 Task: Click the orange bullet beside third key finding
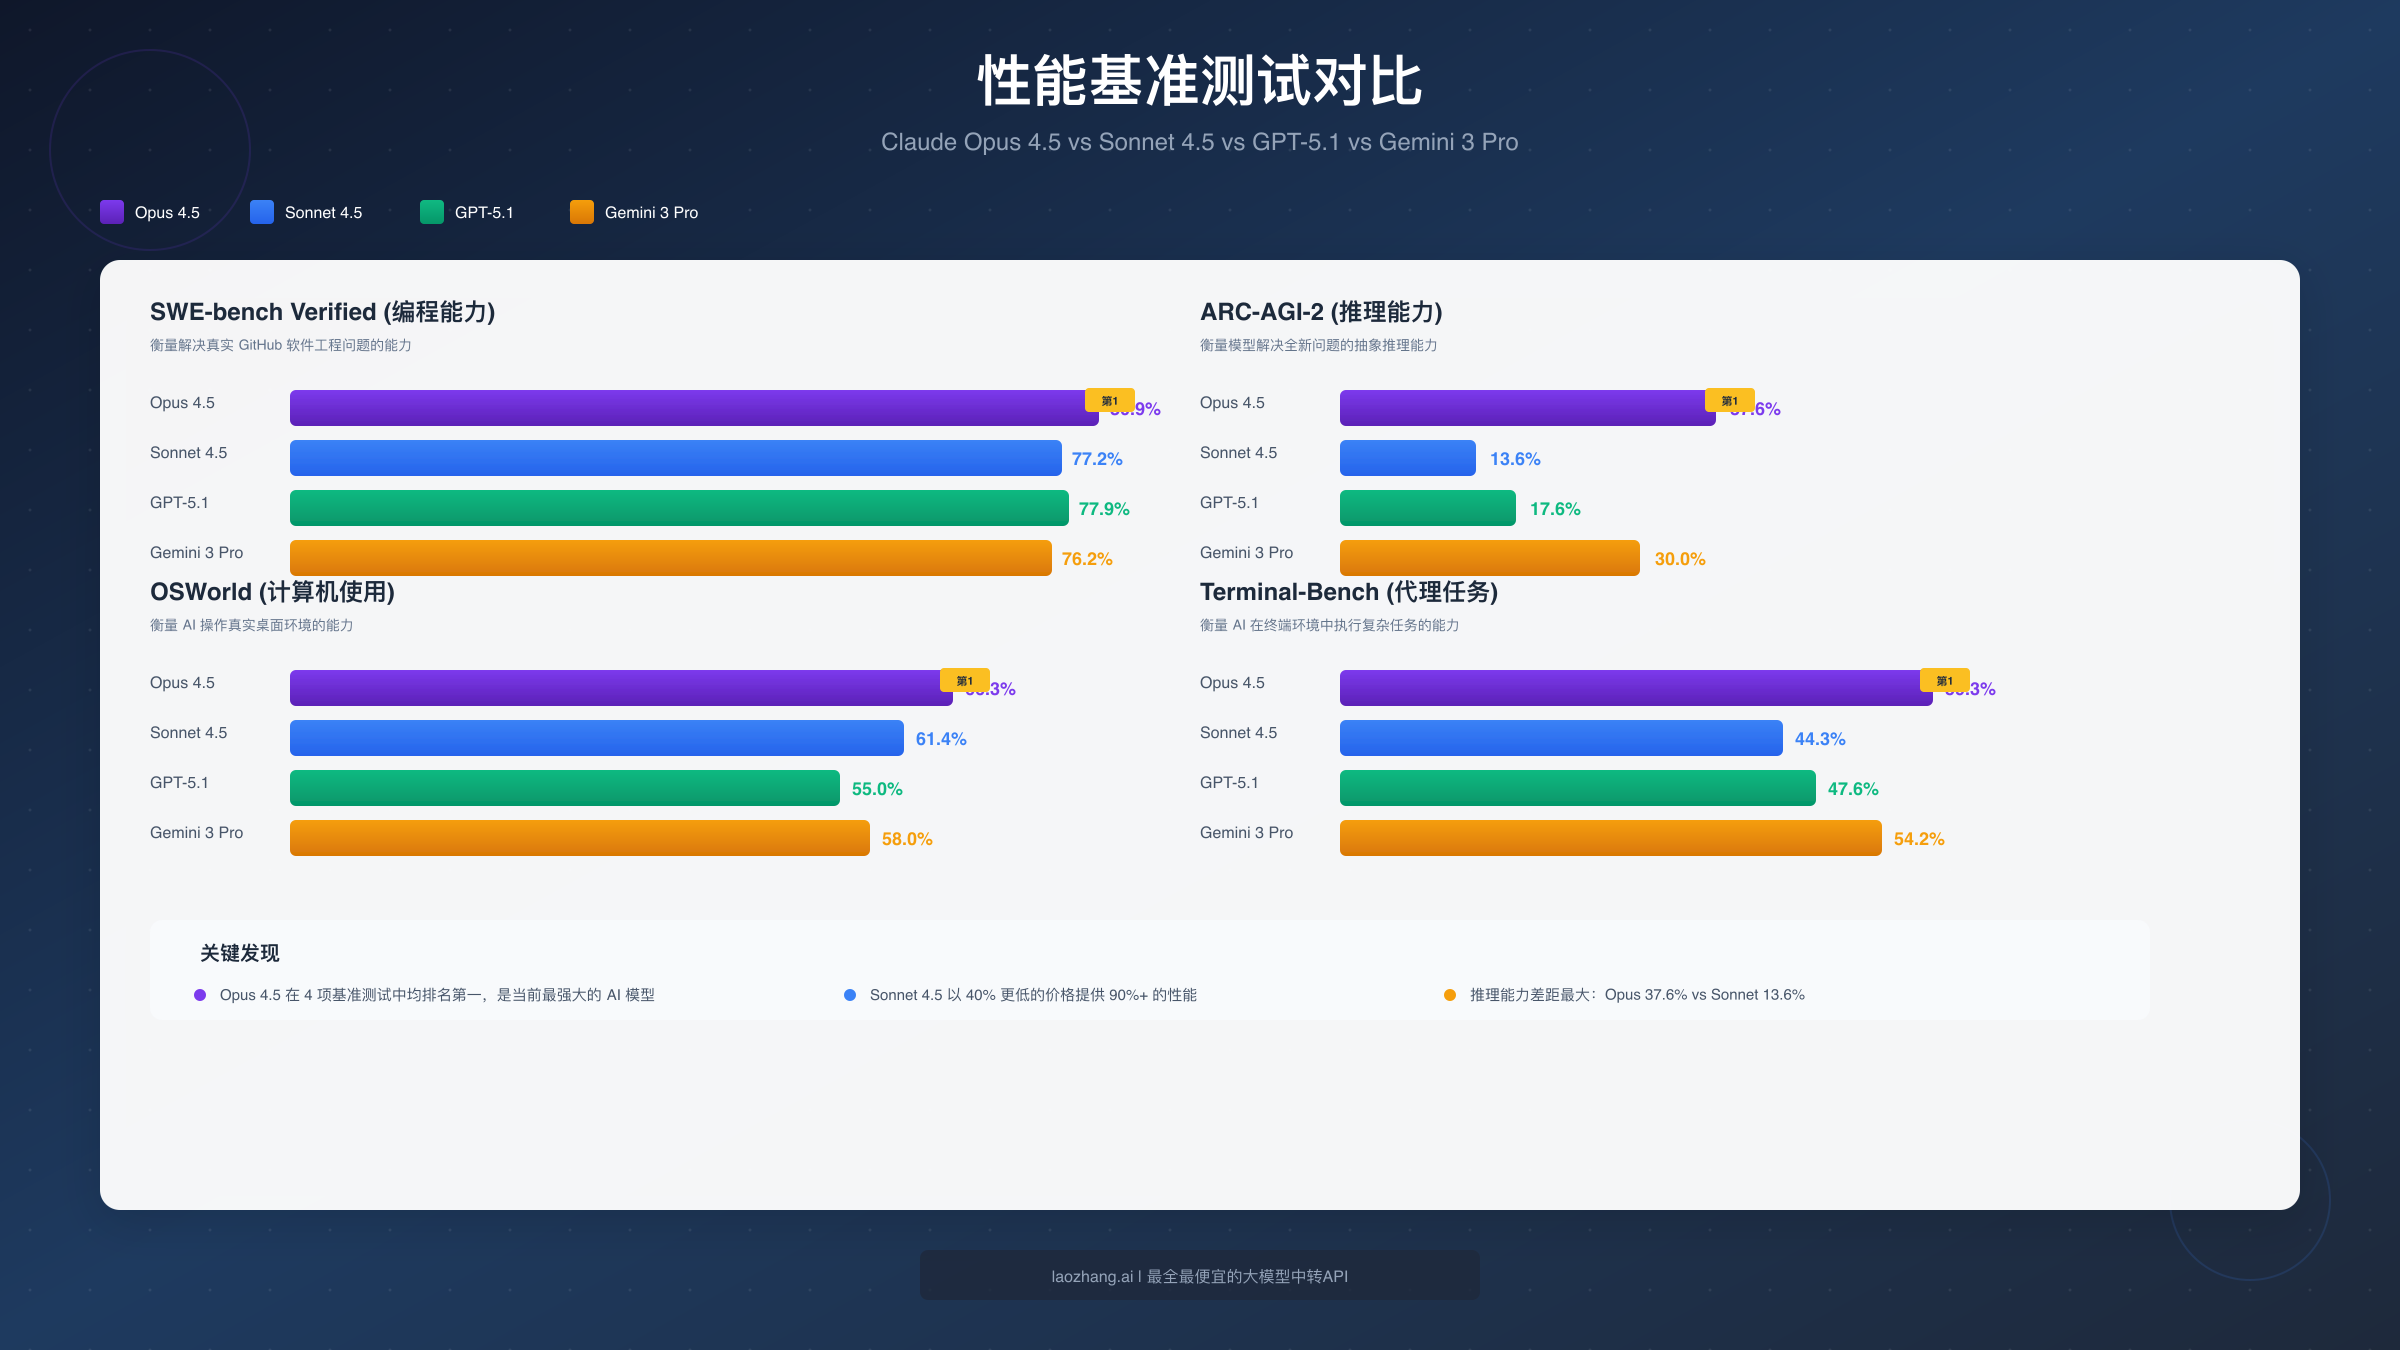click(1448, 995)
